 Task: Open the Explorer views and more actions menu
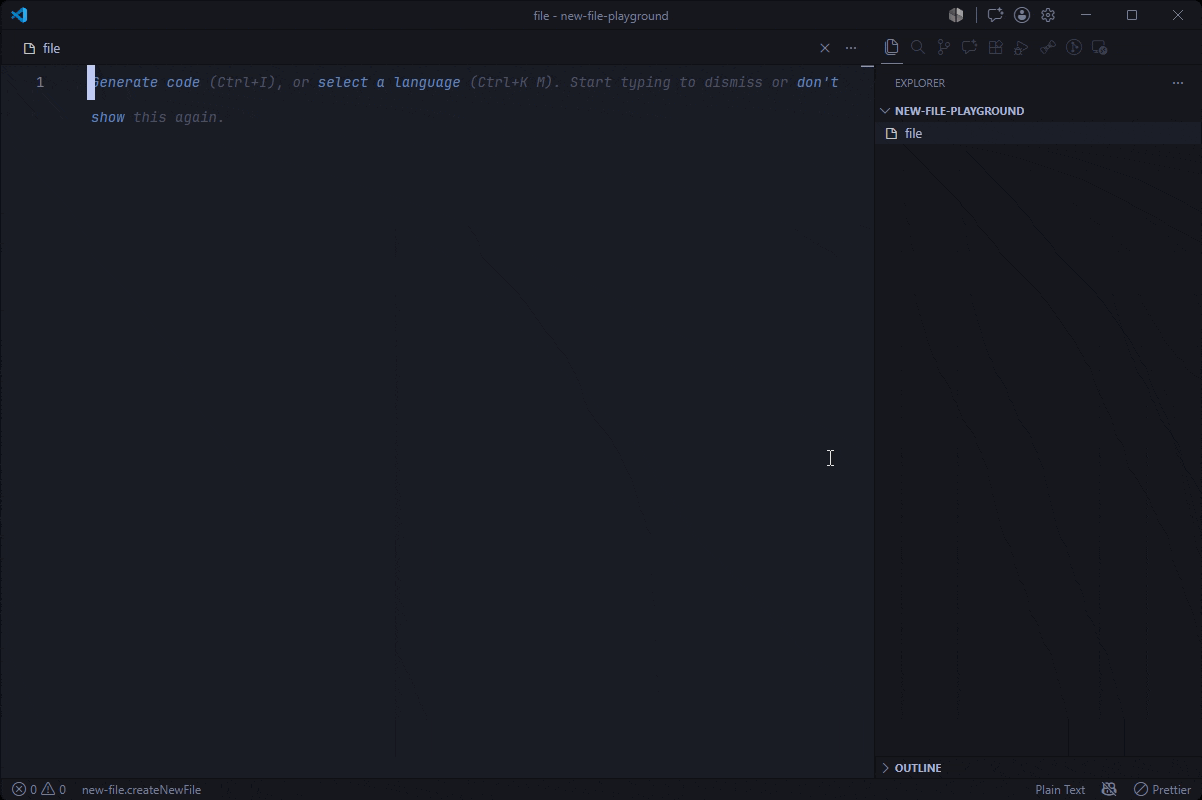coord(1178,83)
